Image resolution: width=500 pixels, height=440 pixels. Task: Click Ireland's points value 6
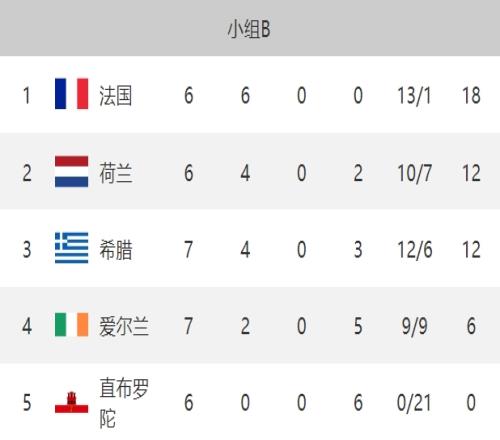(x=471, y=326)
